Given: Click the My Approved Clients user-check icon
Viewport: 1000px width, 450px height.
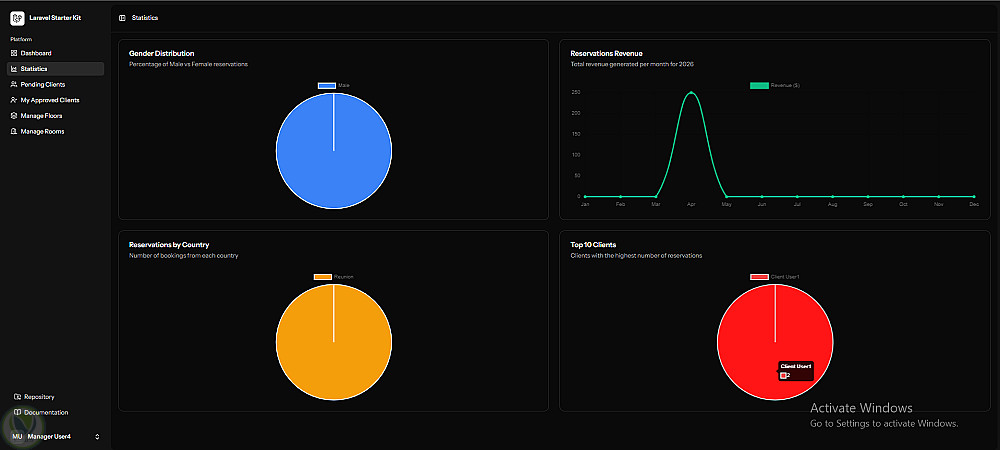Looking at the screenshot, I should coord(14,100).
